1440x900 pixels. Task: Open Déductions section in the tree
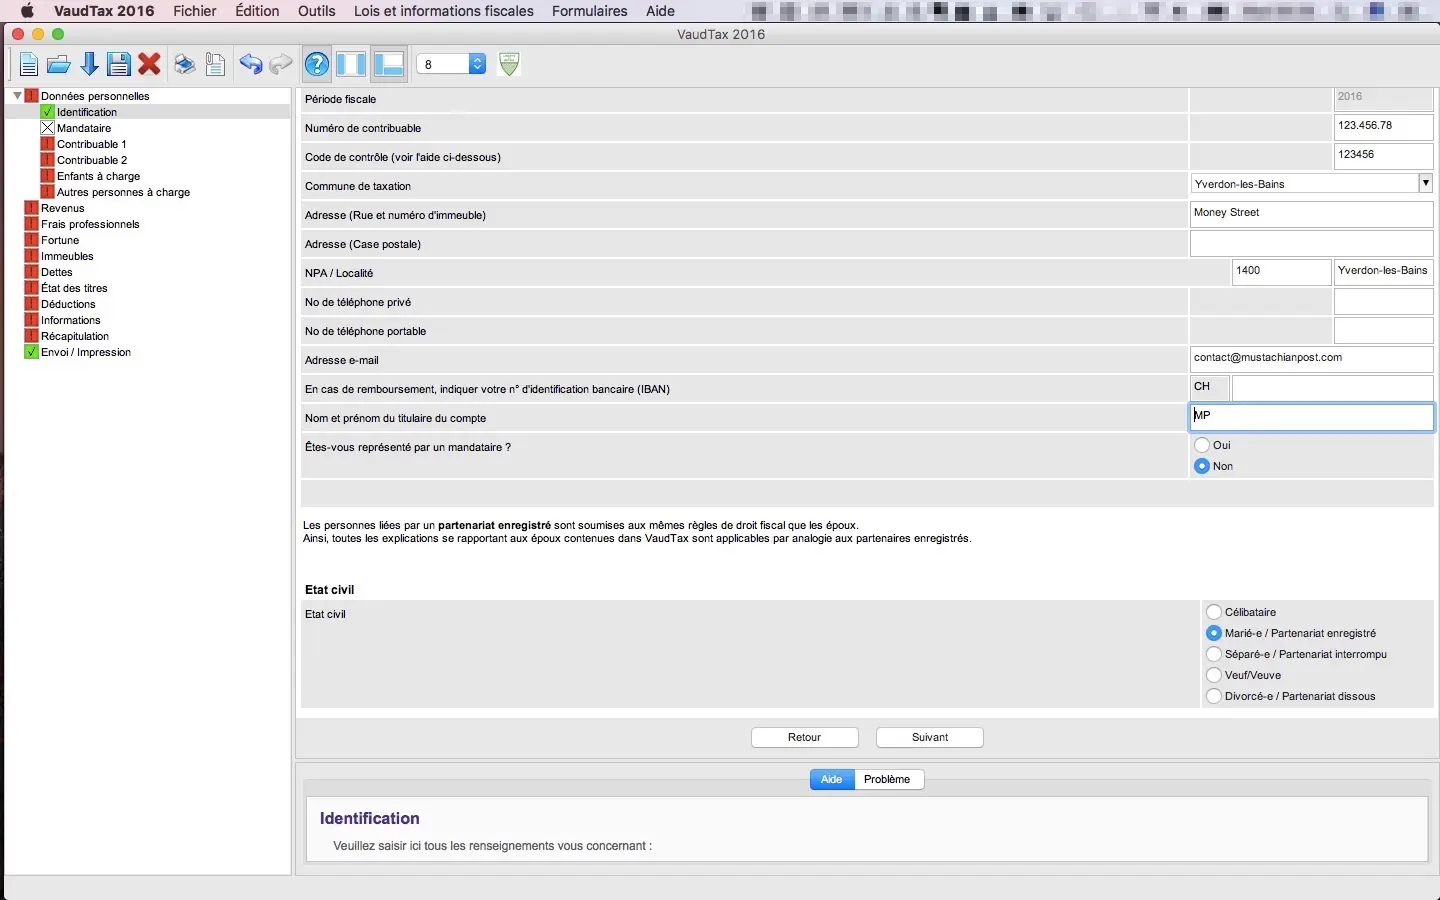pos(68,304)
